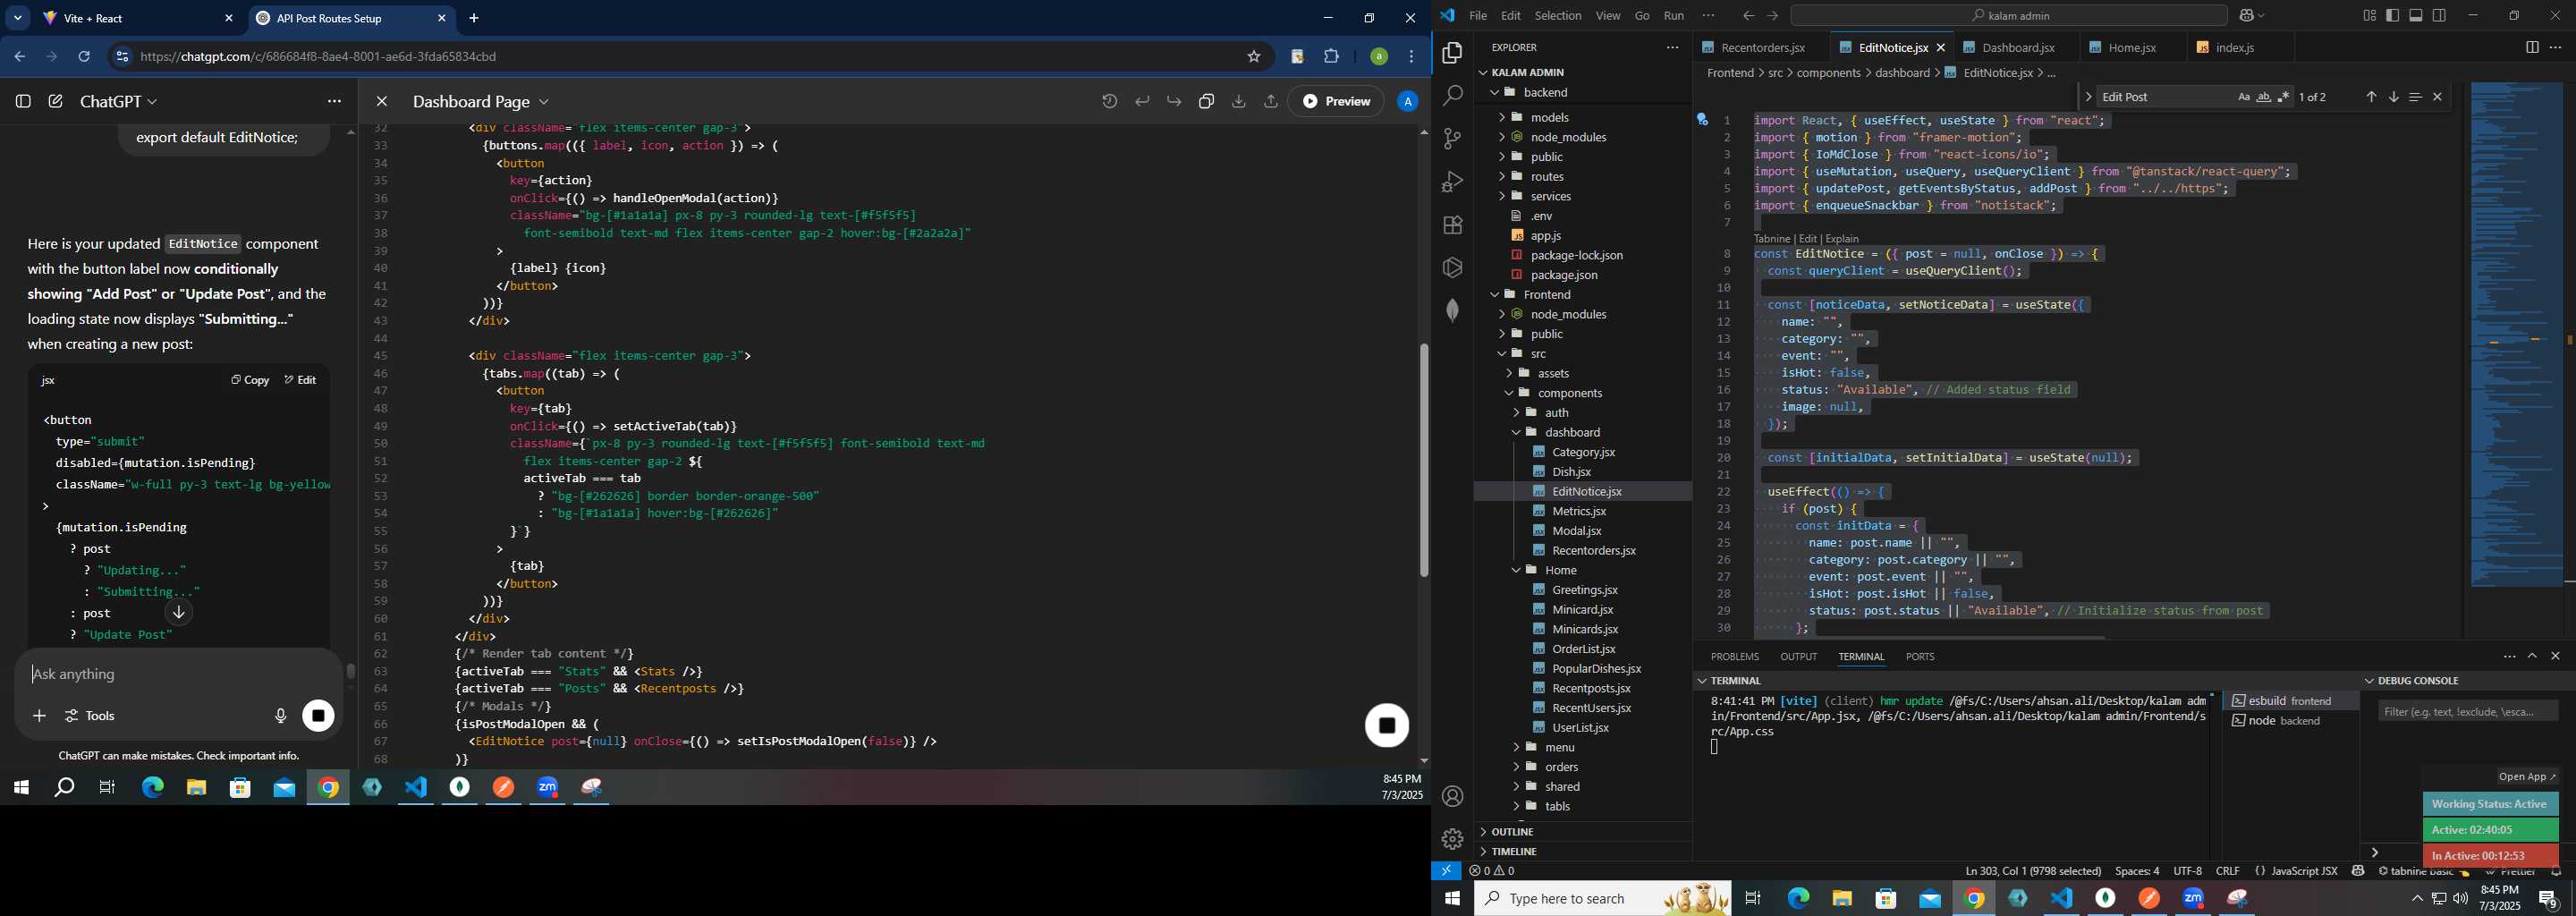Reload the Chrome page
Image resolution: width=2576 pixels, height=916 pixels.
coord(85,57)
